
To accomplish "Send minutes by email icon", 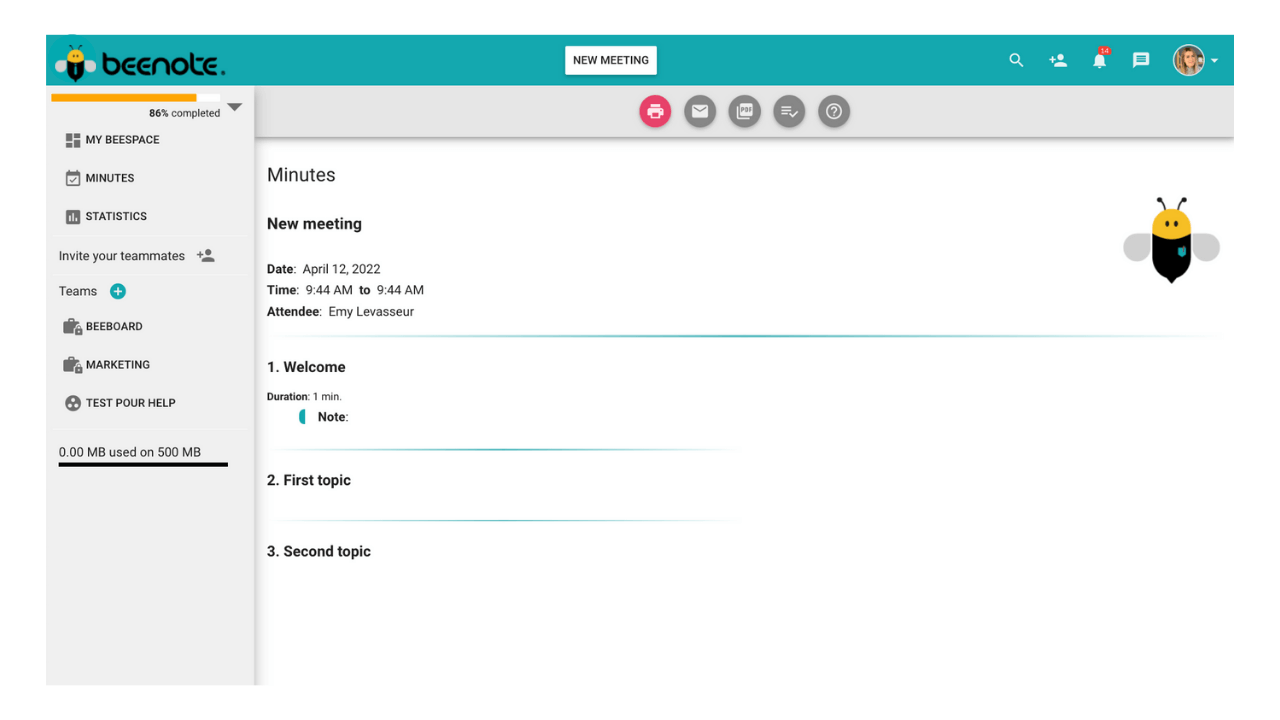I will point(700,112).
